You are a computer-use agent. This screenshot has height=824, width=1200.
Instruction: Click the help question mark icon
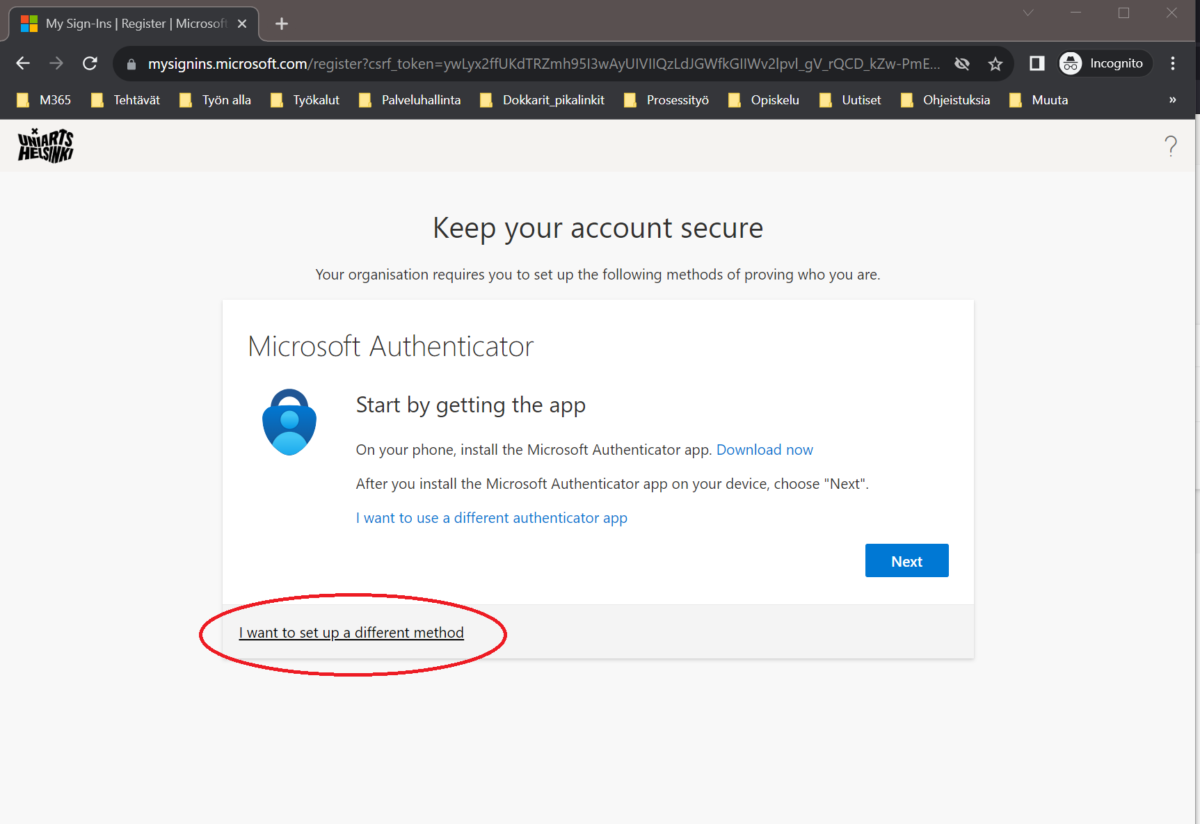coord(1170,146)
